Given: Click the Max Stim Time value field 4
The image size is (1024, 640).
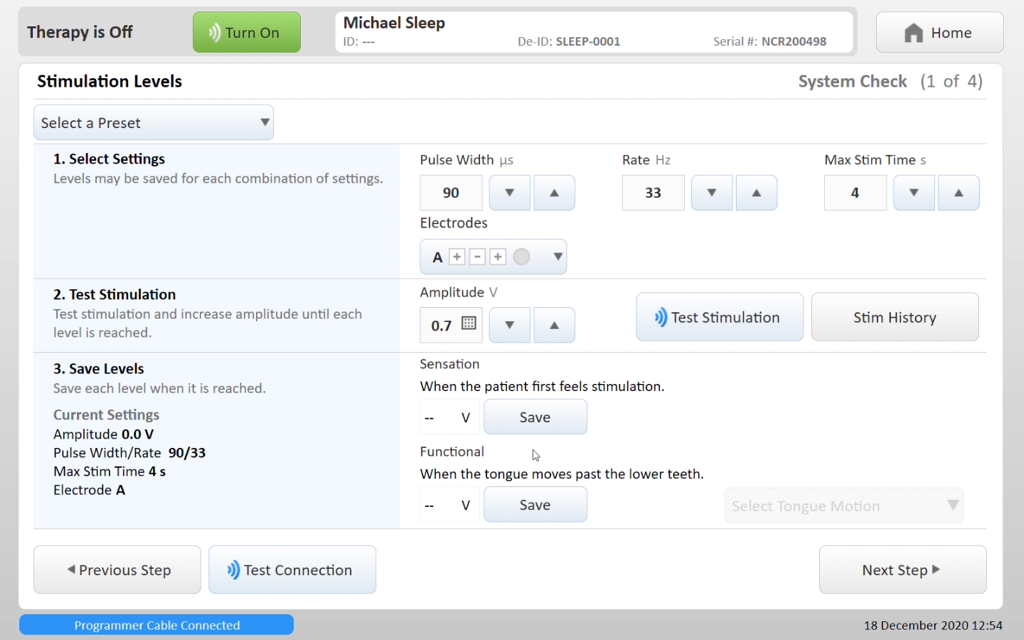Looking at the screenshot, I should tap(855, 193).
